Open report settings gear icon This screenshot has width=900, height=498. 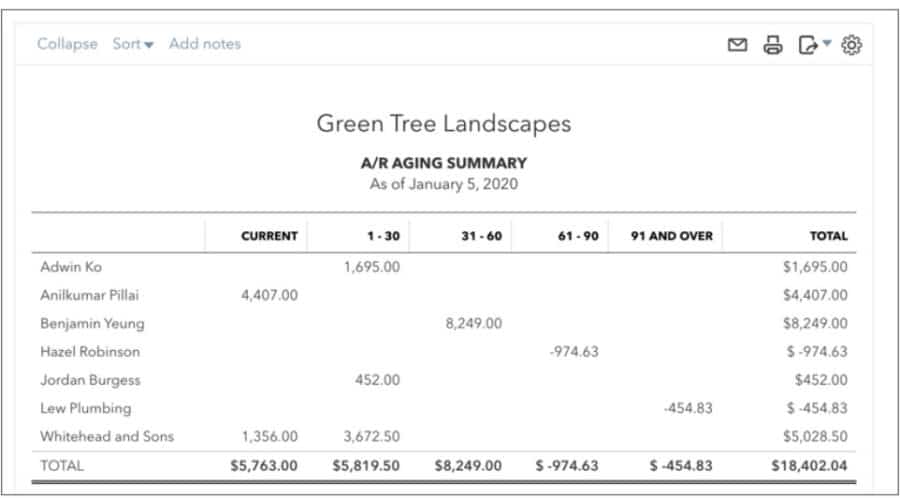851,45
